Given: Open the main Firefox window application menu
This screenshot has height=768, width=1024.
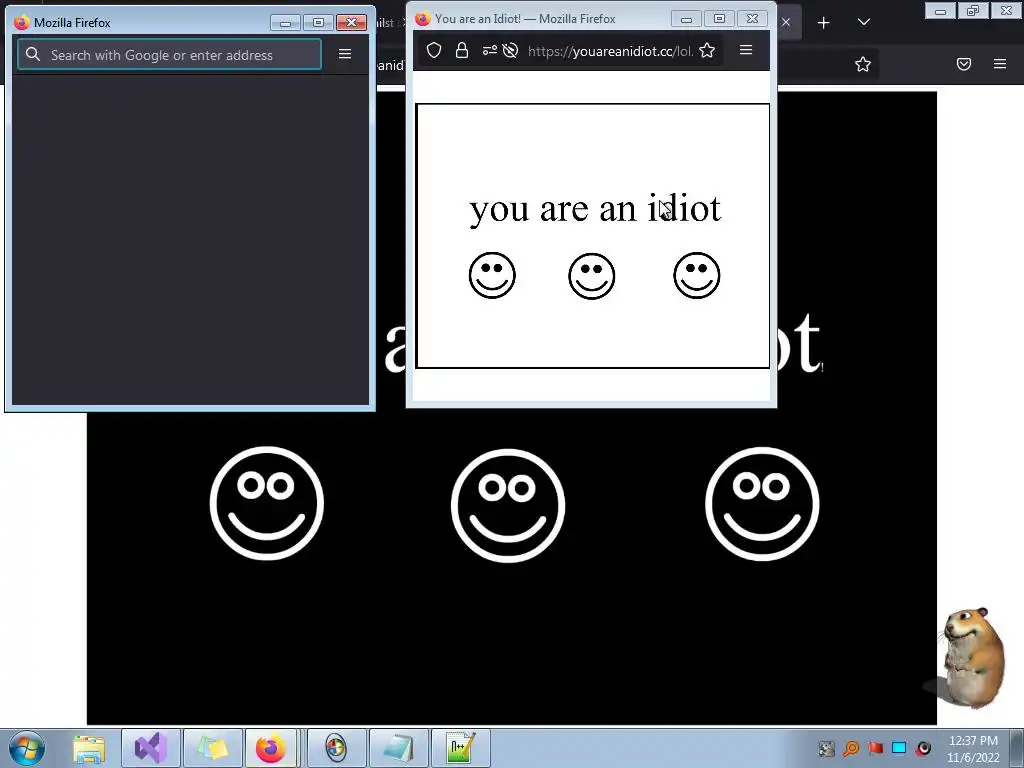Looking at the screenshot, I should [x=1000, y=64].
